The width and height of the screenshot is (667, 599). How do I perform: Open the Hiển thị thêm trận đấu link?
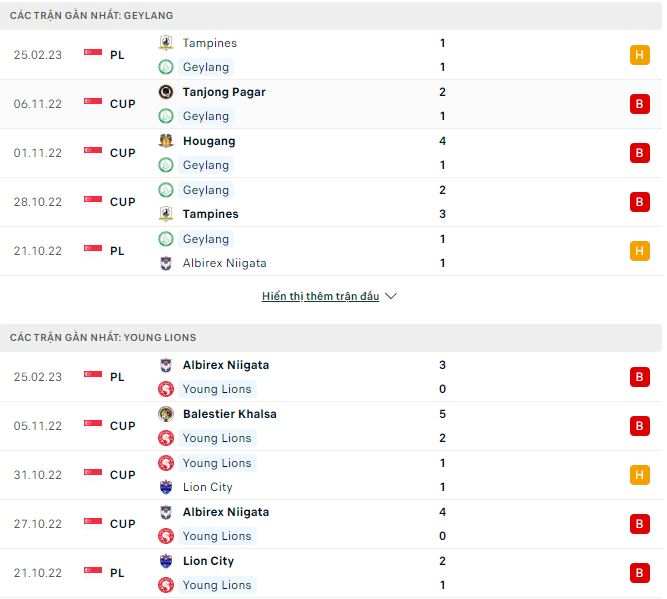coord(320,297)
